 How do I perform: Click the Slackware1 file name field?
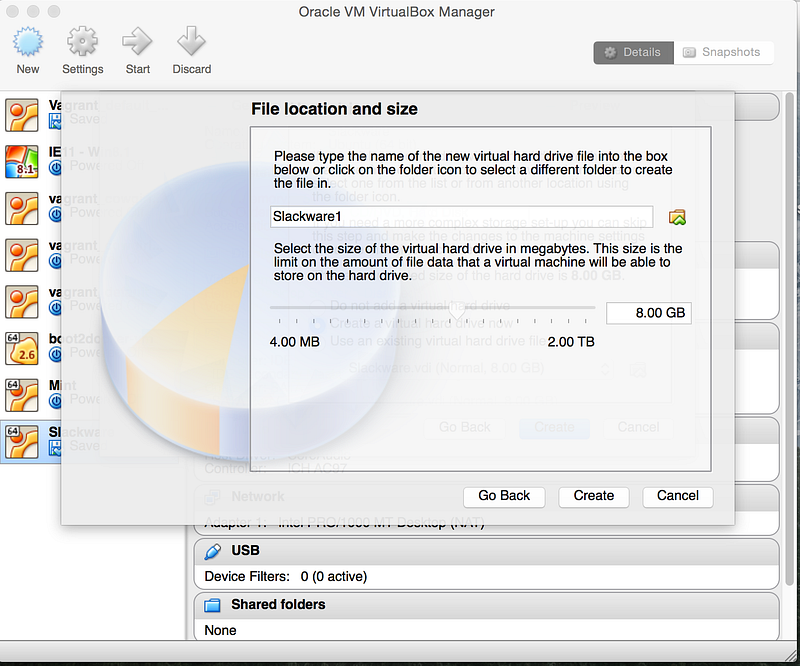pyautogui.click(x=461, y=216)
